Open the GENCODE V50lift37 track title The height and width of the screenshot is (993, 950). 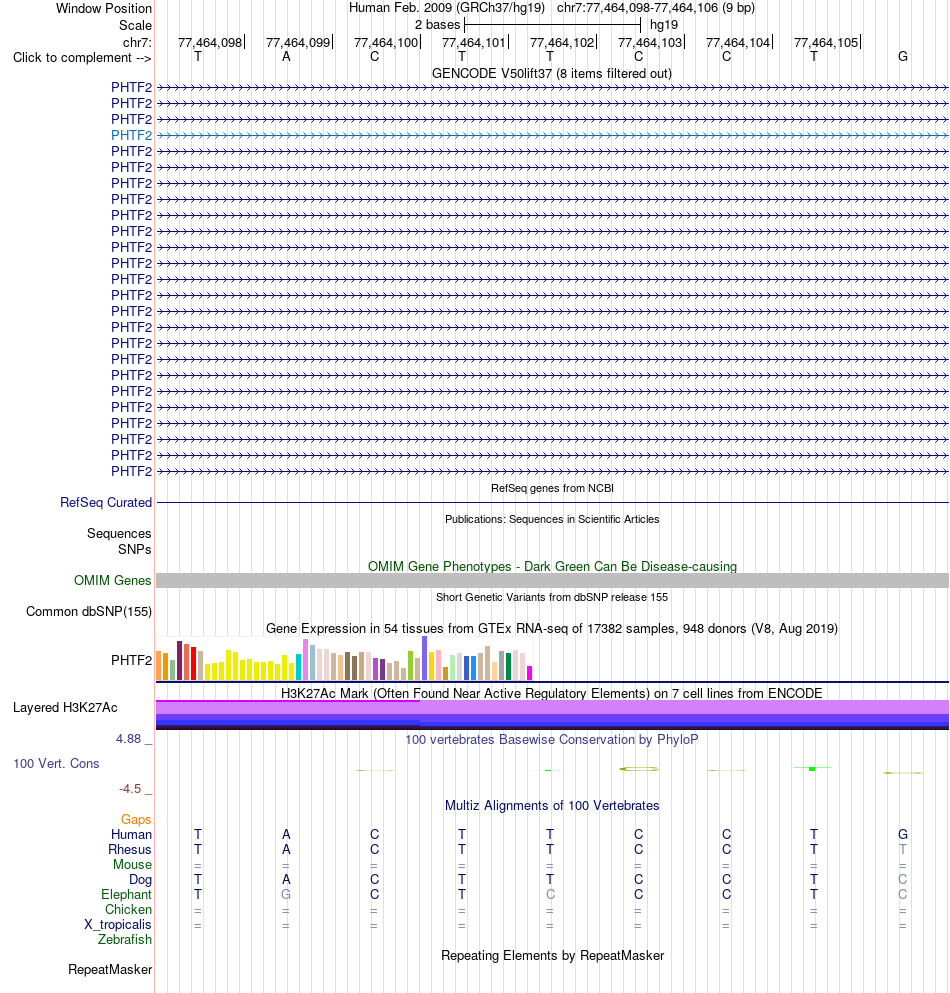pos(552,73)
